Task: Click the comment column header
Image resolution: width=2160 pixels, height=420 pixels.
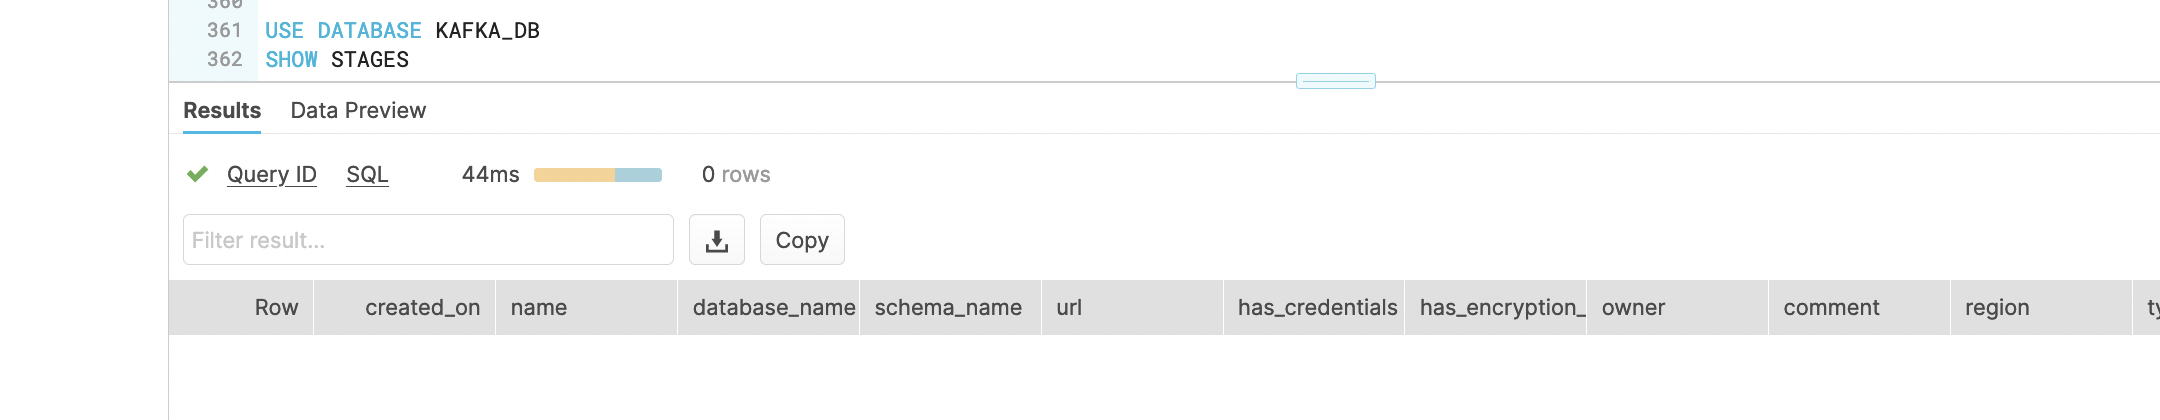Action: pos(1831,307)
